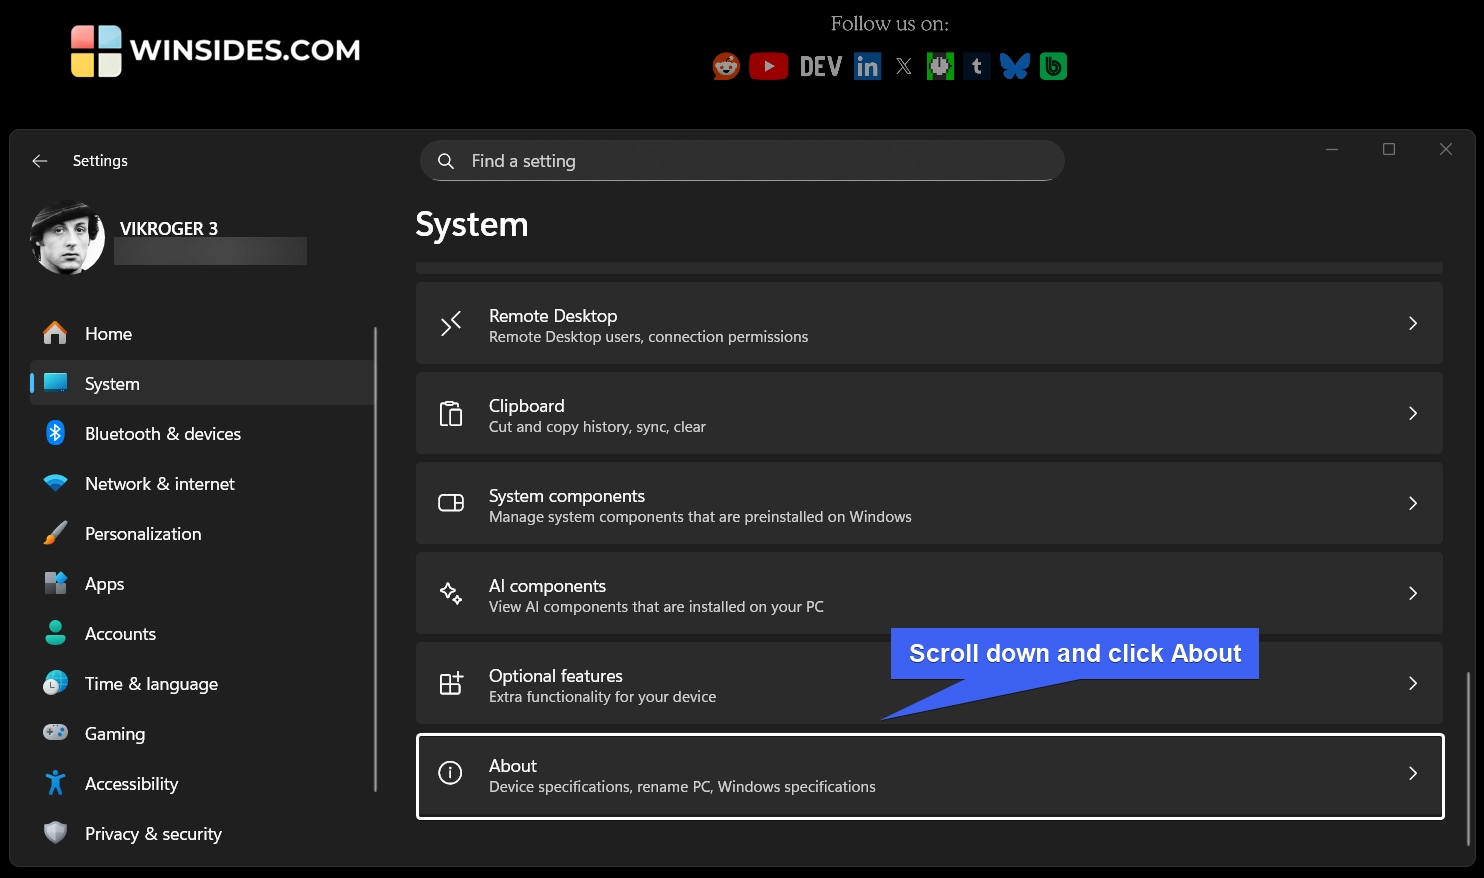Expand the System components chevron
Viewport: 1484px width, 878px height.
click(1413, 503)
